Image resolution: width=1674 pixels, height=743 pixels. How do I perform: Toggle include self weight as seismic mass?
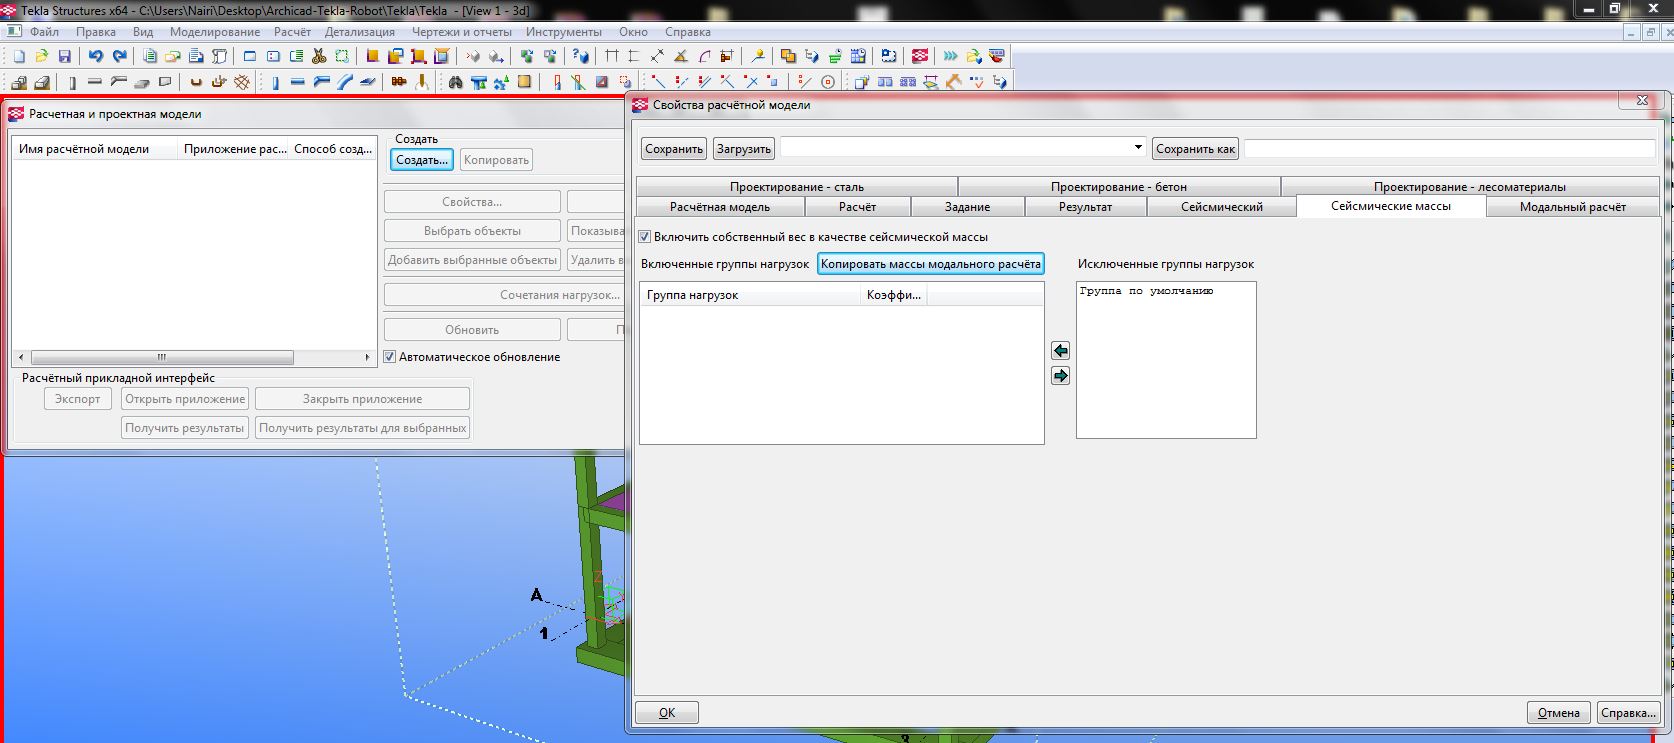645,237
